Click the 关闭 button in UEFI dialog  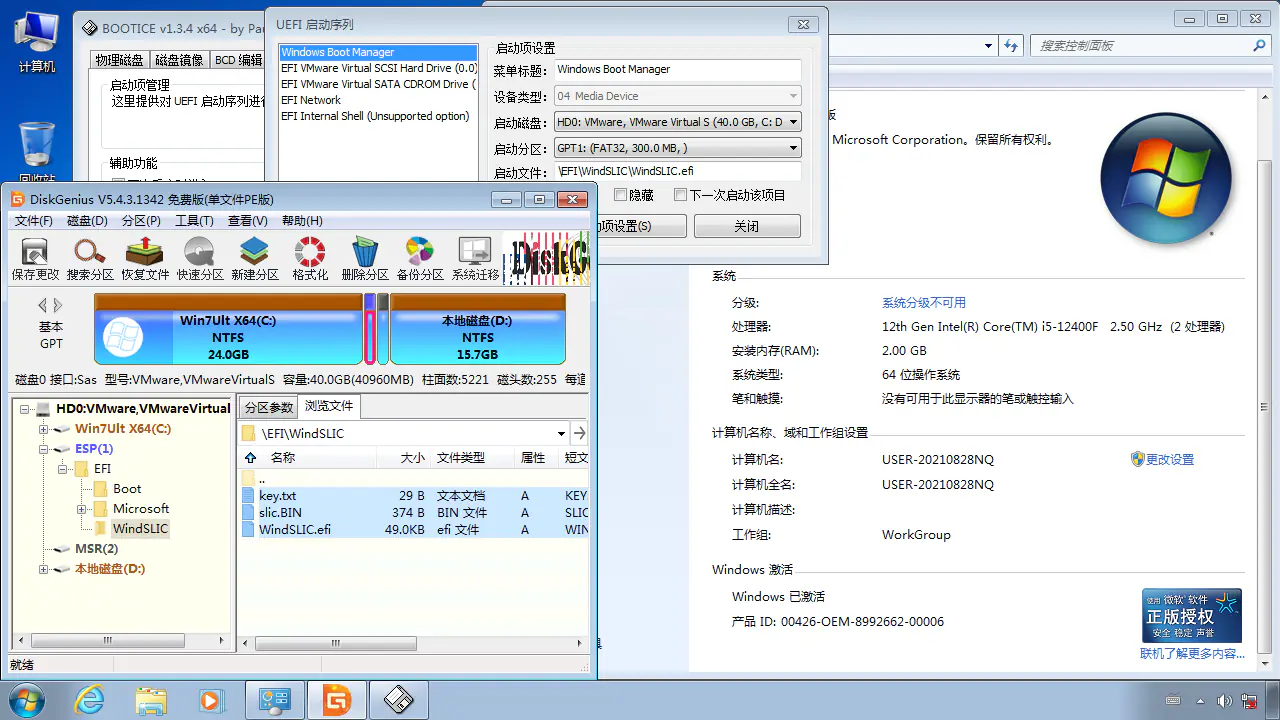tap(747, 227)
